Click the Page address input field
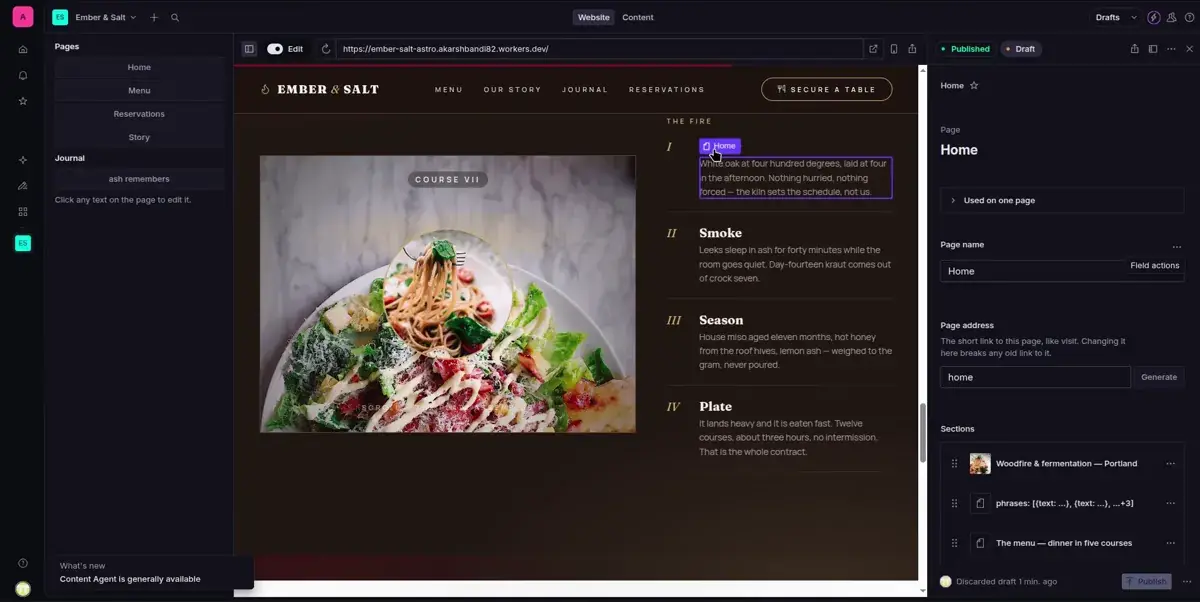The height and width of the screenshot is (602, 1200). 1035,377
